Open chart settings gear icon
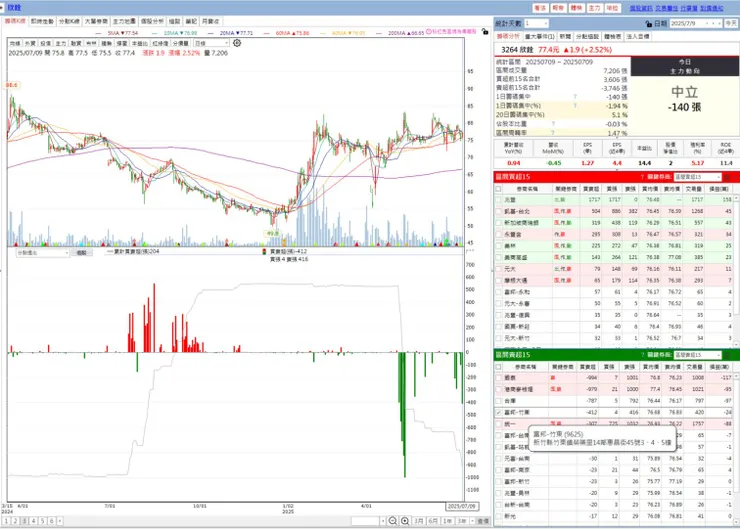The height and width of the screenshot is (529, 740). (x=237, y=43)
